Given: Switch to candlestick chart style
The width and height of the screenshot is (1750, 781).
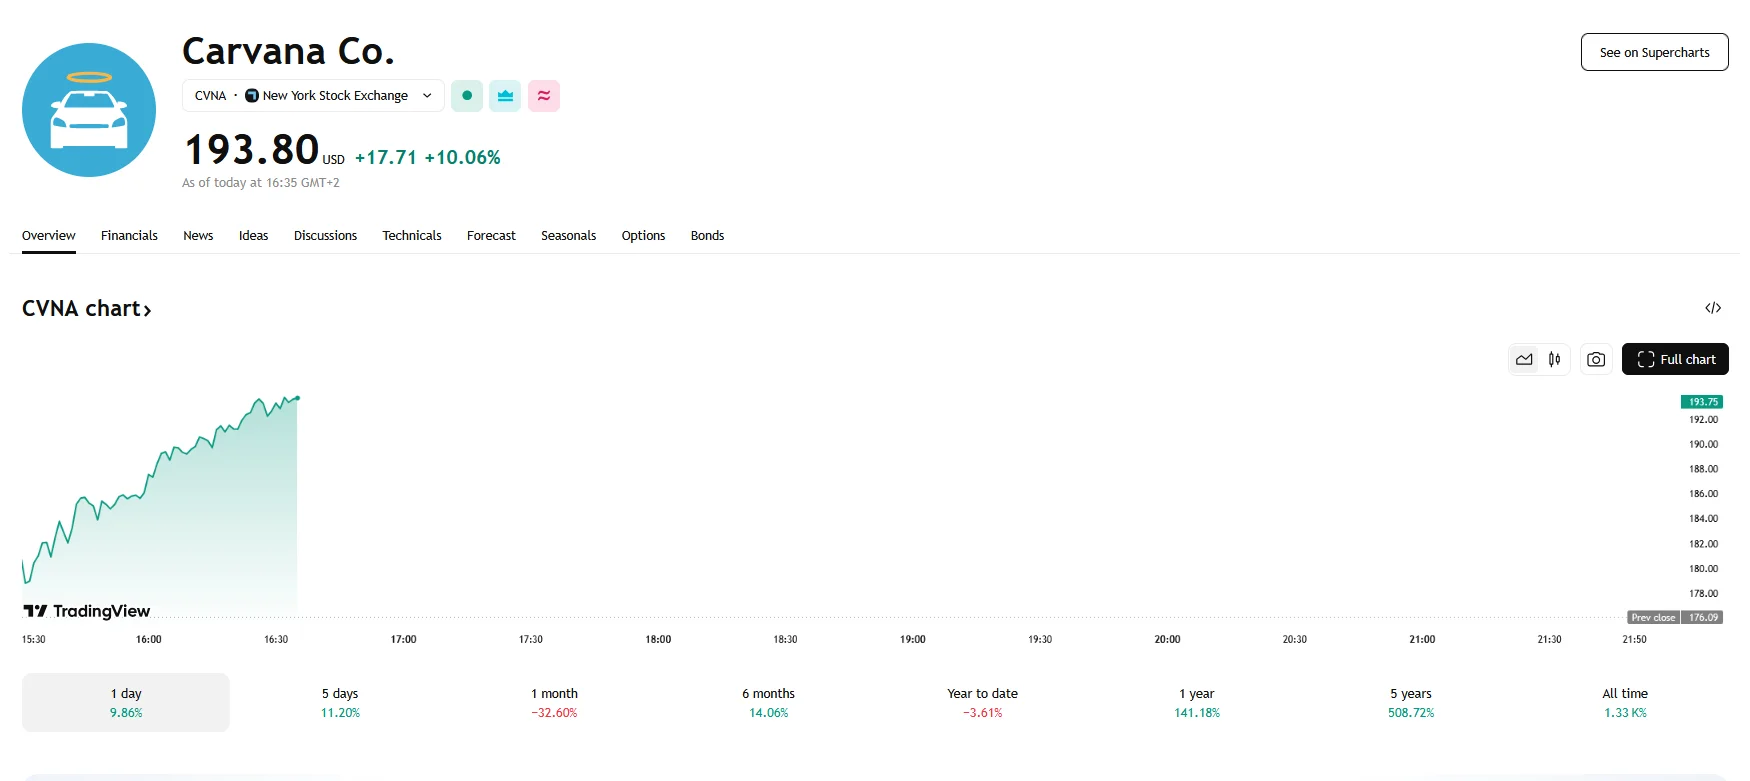Looking at the screenshot, I should tap(1555, 359).
